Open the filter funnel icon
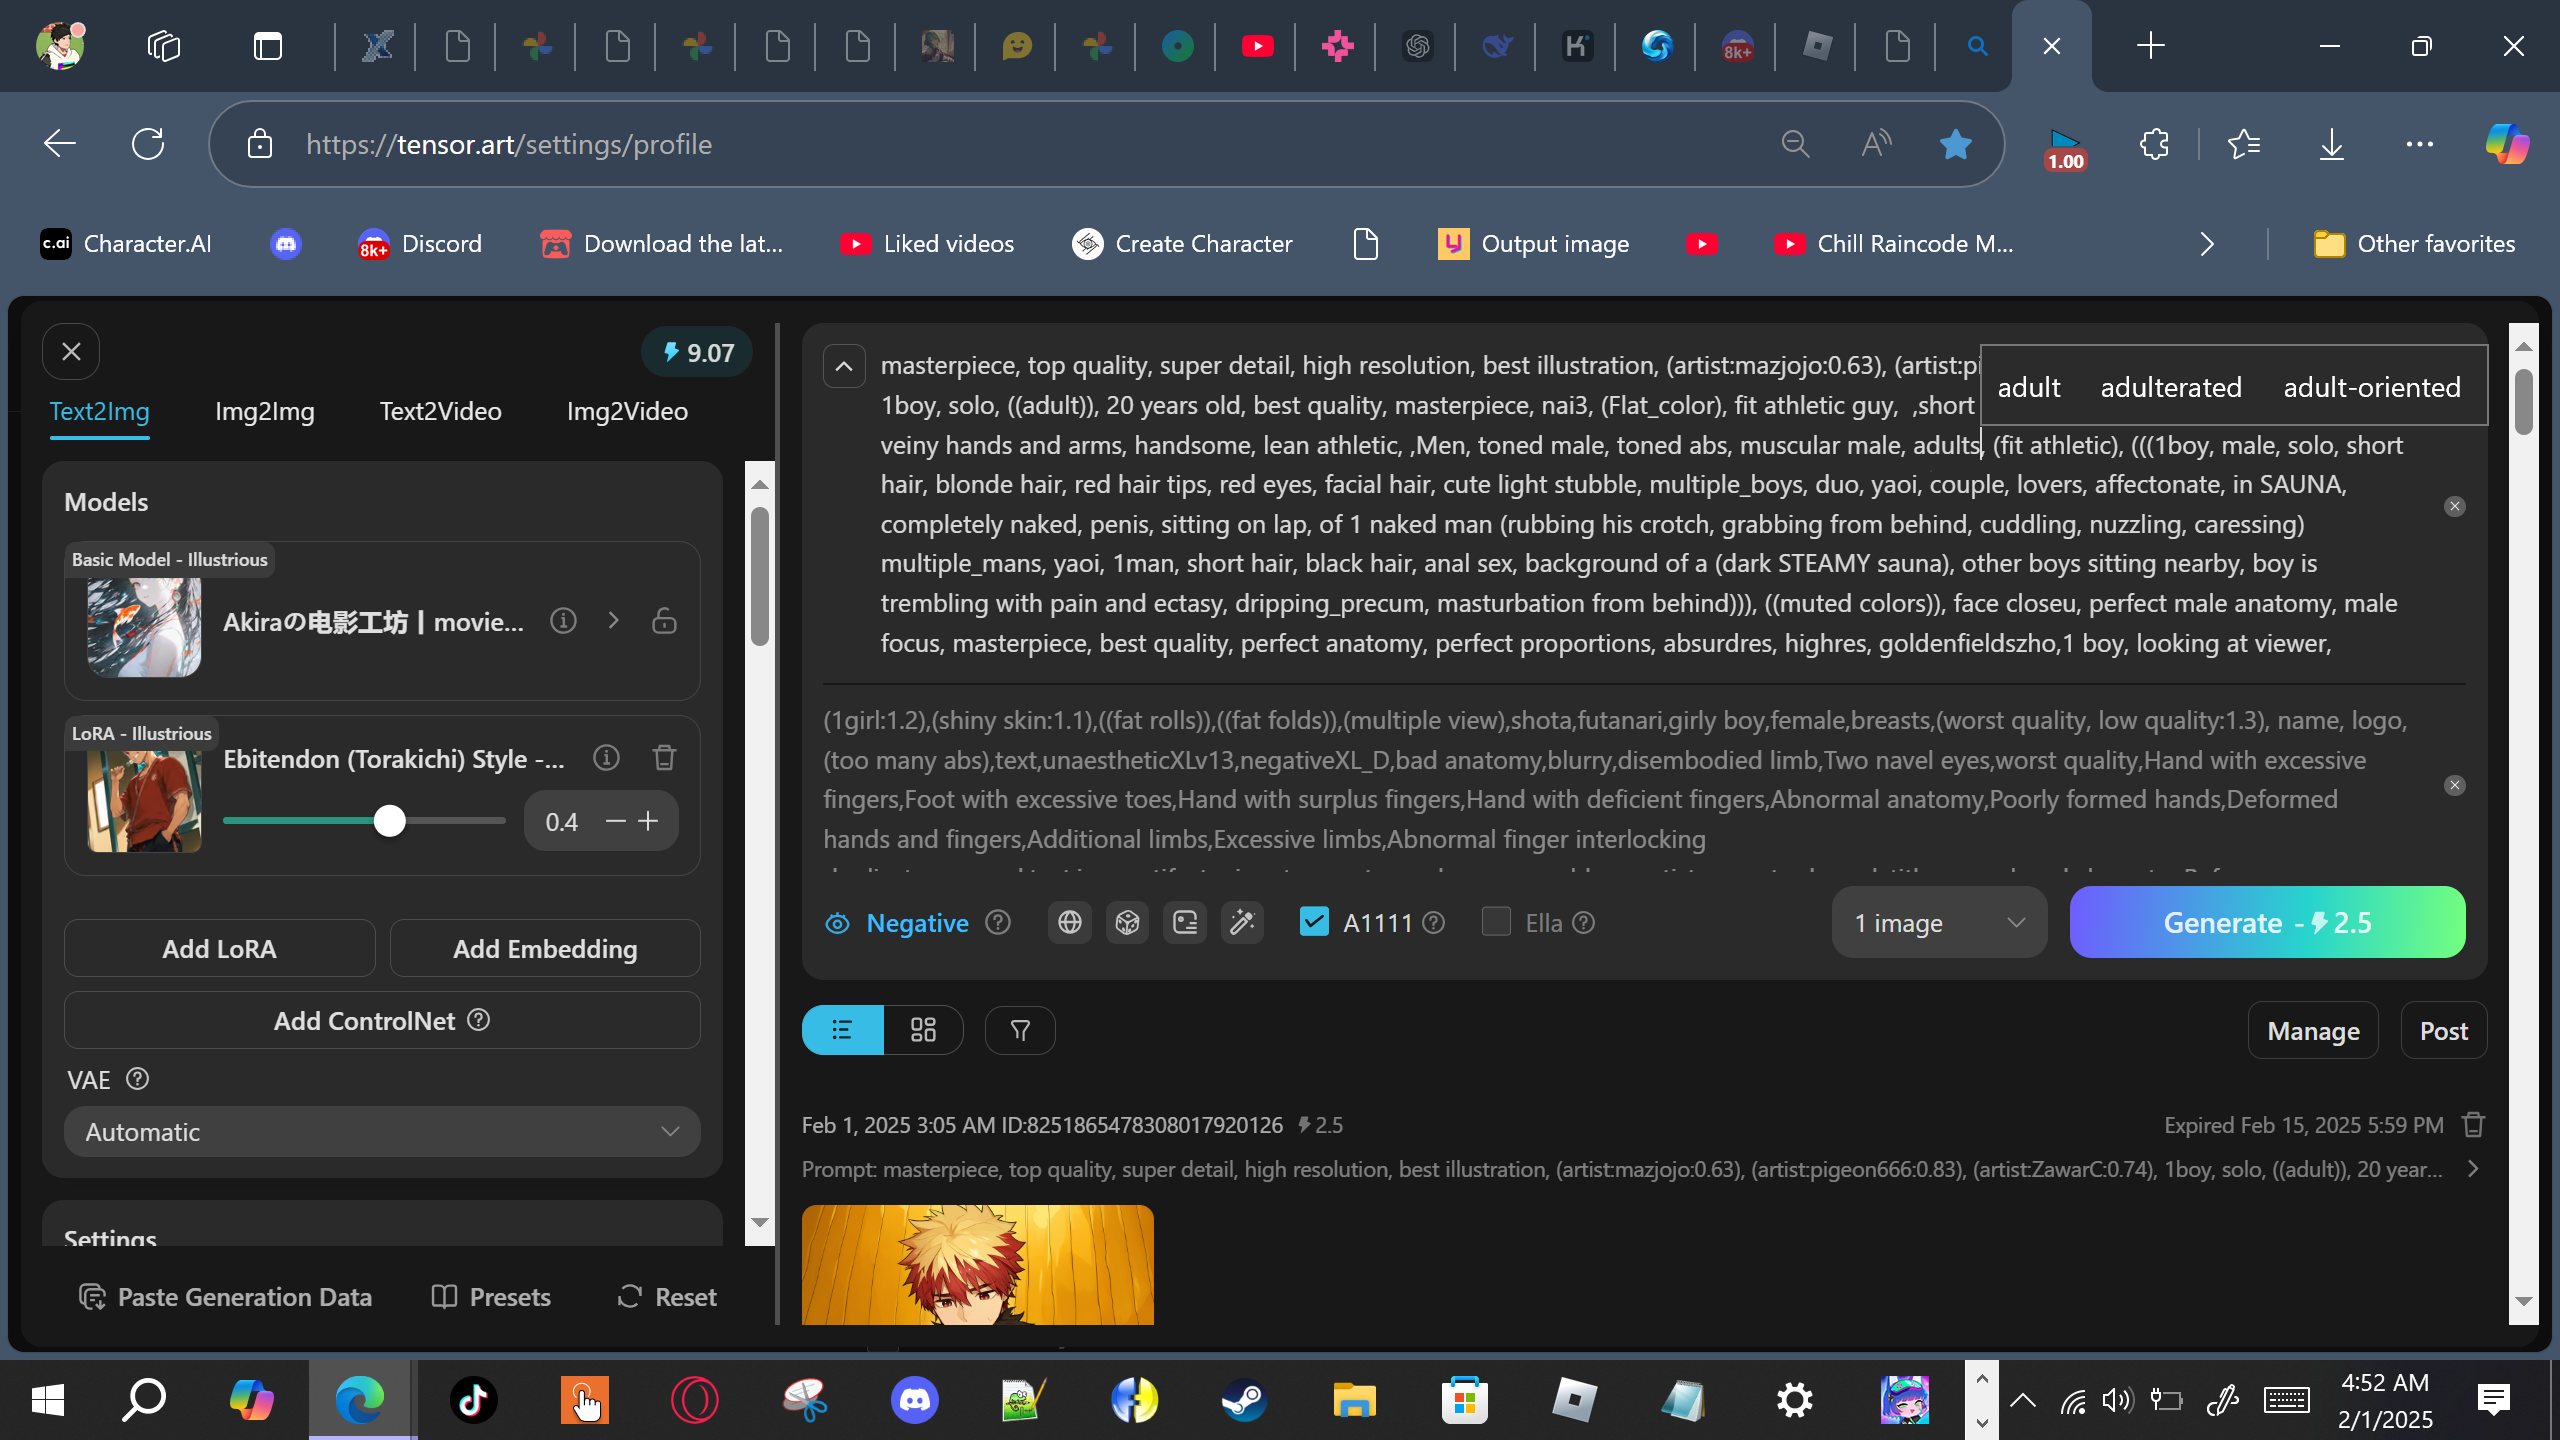The image size is (2560, 1440). (1020, 1030)
